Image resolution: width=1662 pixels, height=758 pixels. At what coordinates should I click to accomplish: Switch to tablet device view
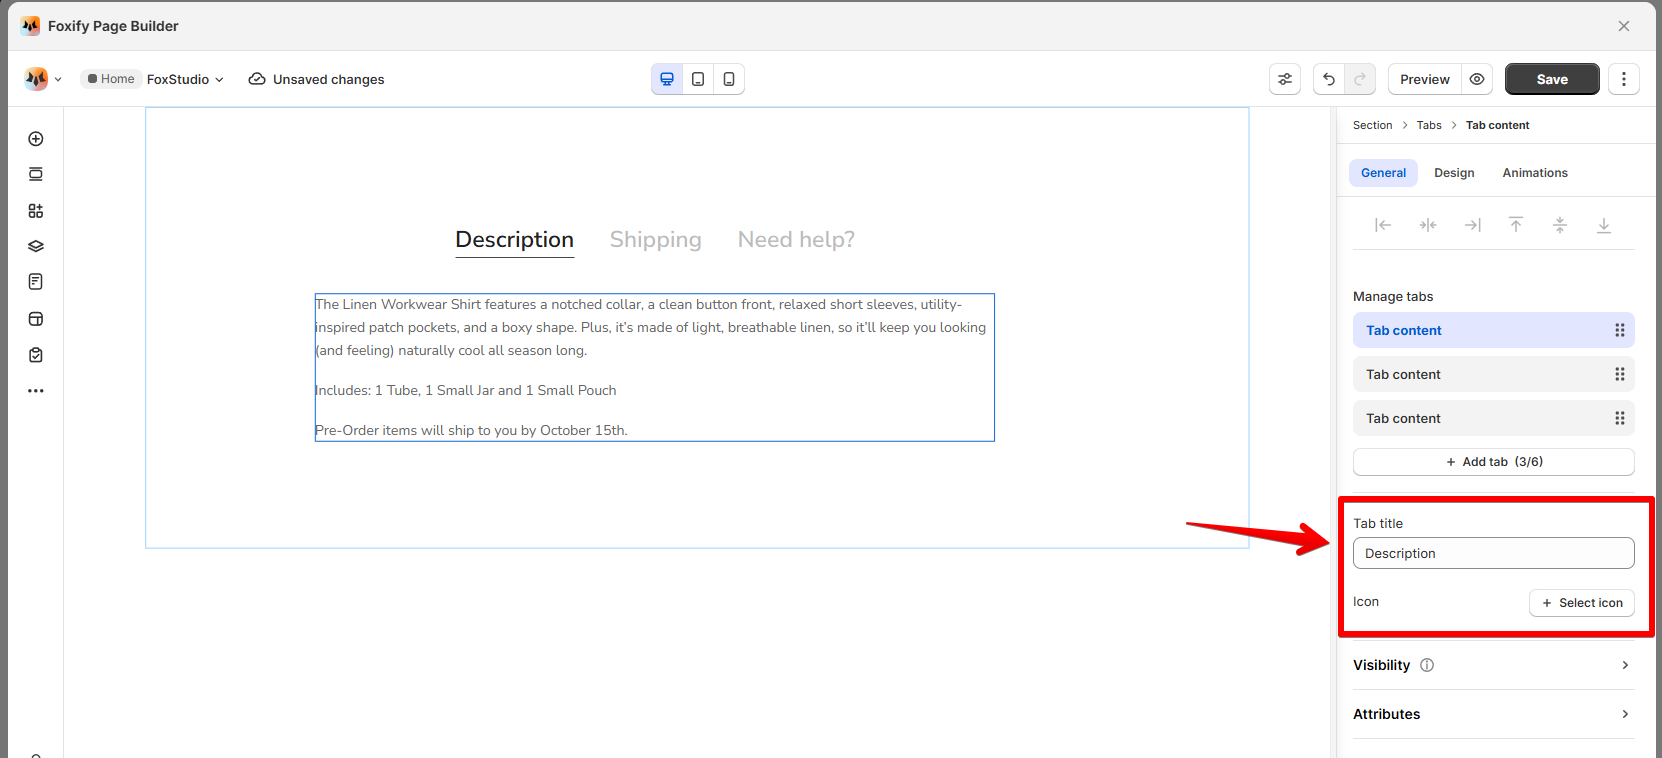coord(698,79)
